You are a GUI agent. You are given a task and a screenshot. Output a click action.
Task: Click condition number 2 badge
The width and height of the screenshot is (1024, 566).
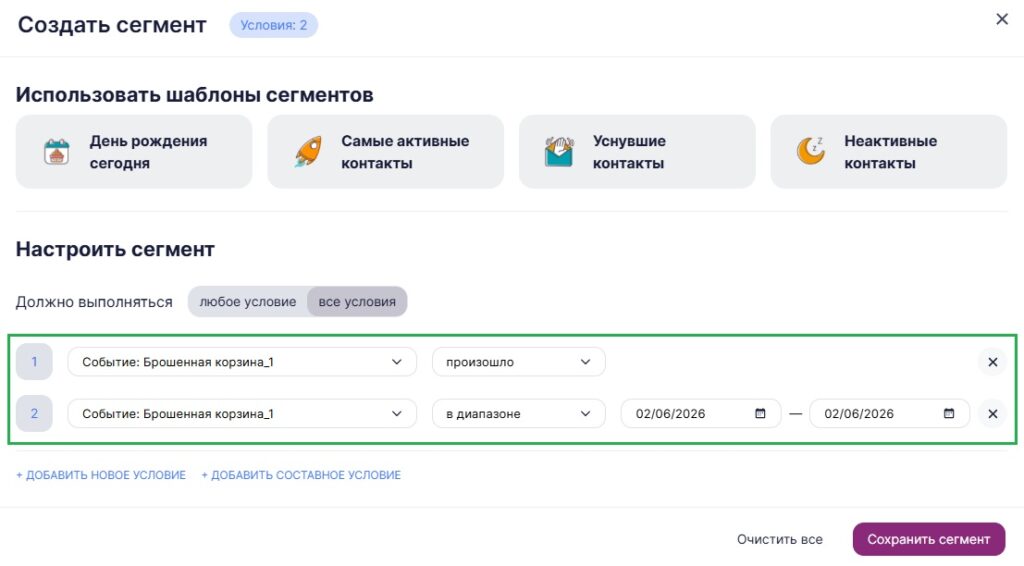[34, 413]
